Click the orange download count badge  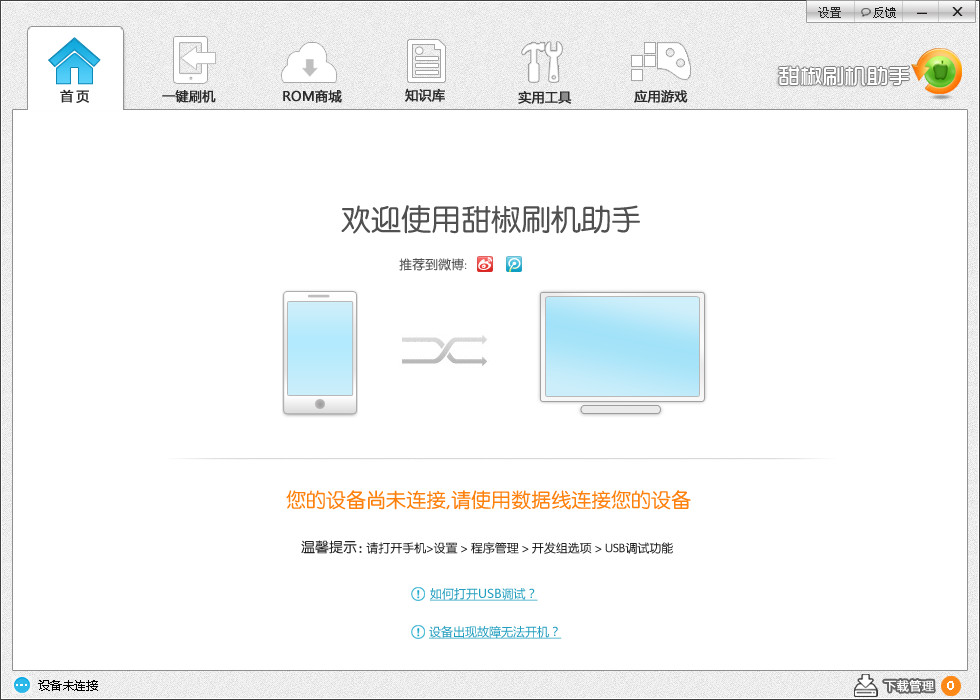[x=951, y=686]
